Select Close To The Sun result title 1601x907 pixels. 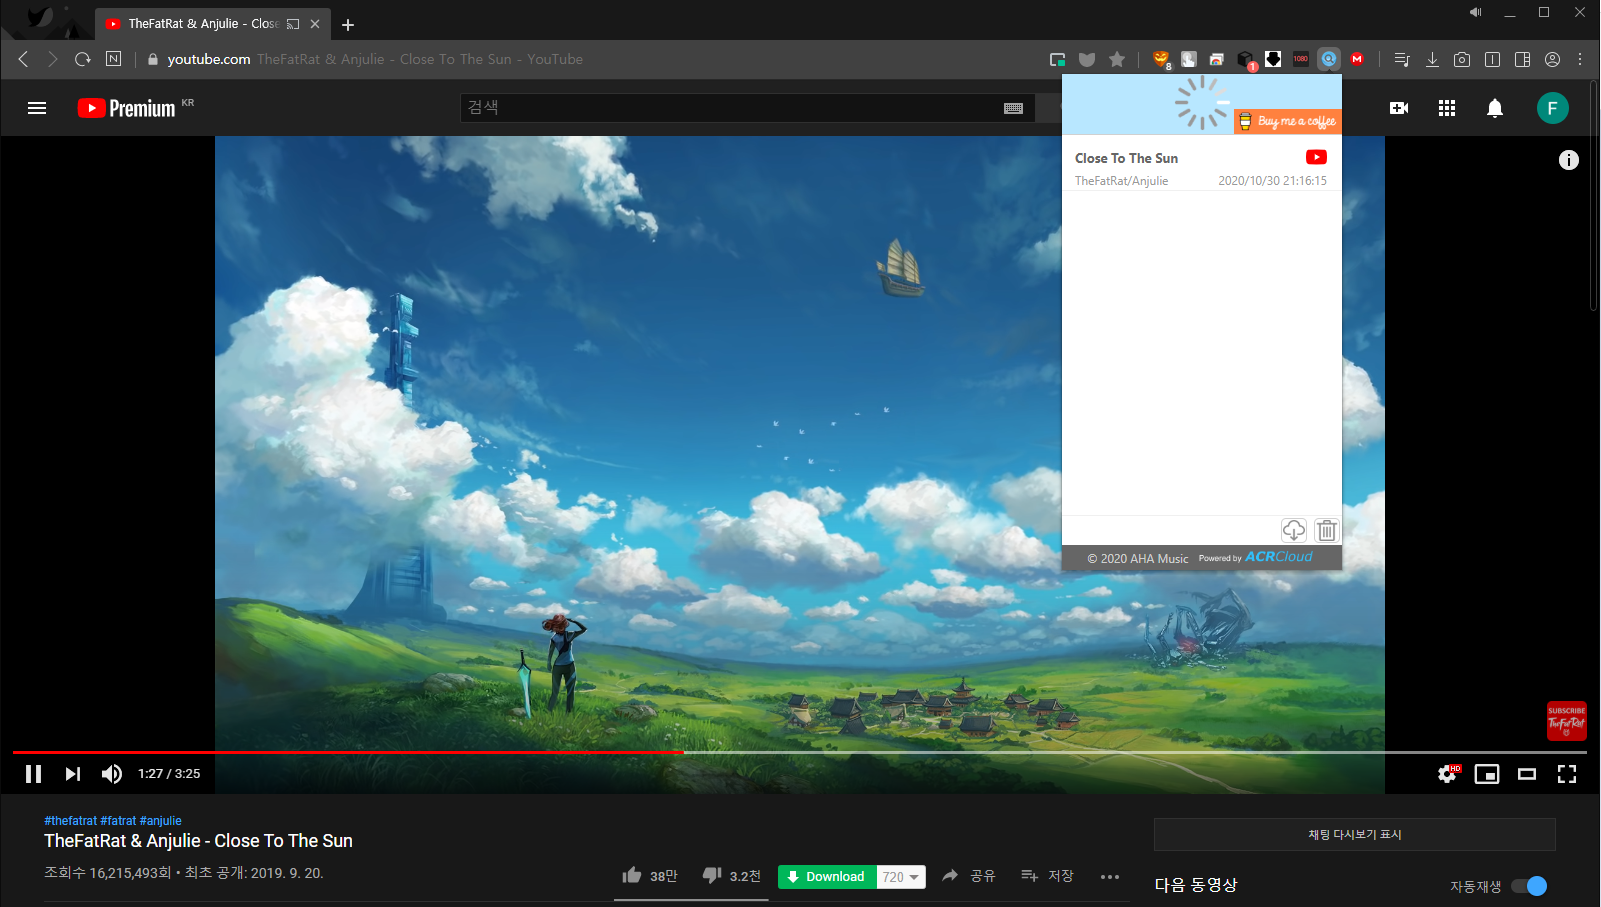[1126, 158]
